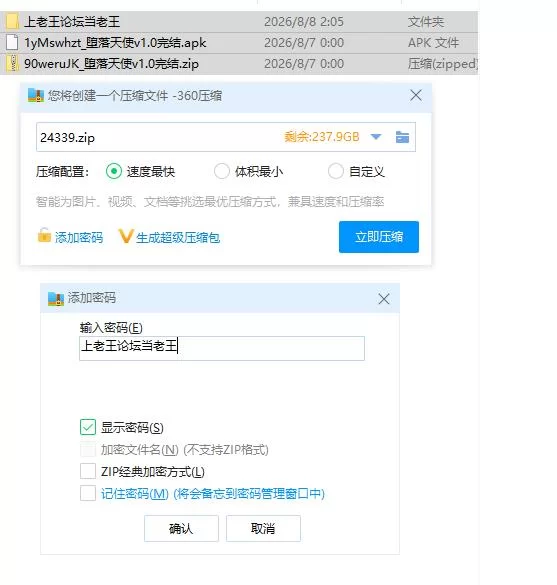
Task: Click the browse folder icon beside 24339.zip
Action: [x=402, y=137]
